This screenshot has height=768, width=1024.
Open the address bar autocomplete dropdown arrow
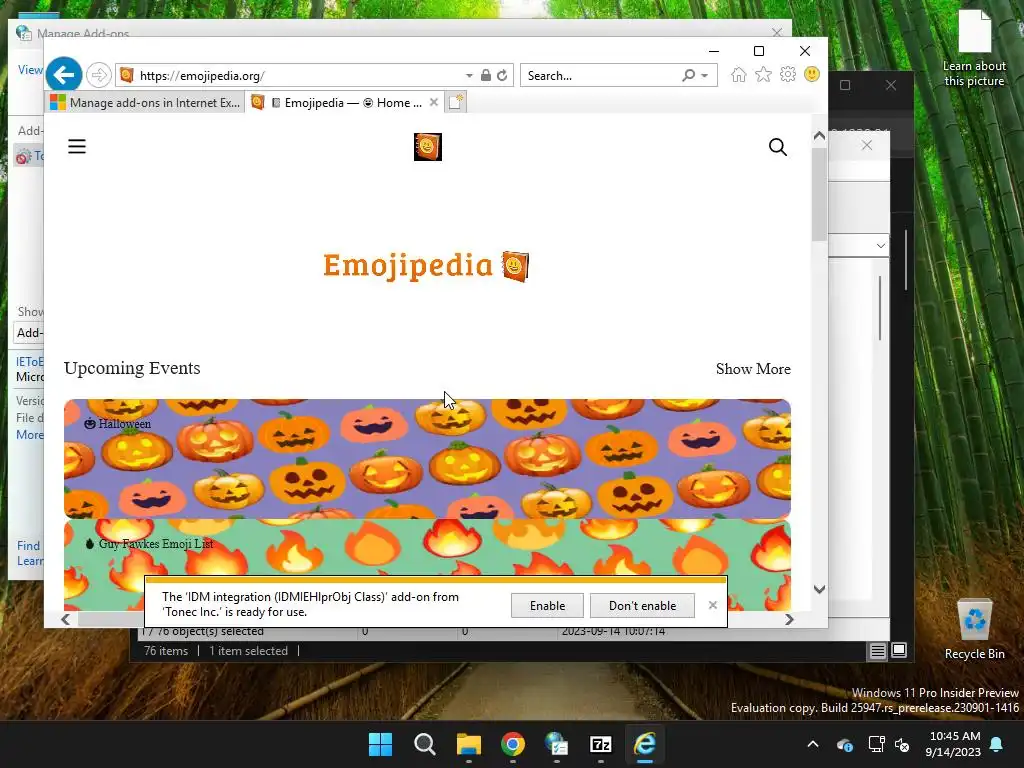pyautogui.click(x=469, y=76)
